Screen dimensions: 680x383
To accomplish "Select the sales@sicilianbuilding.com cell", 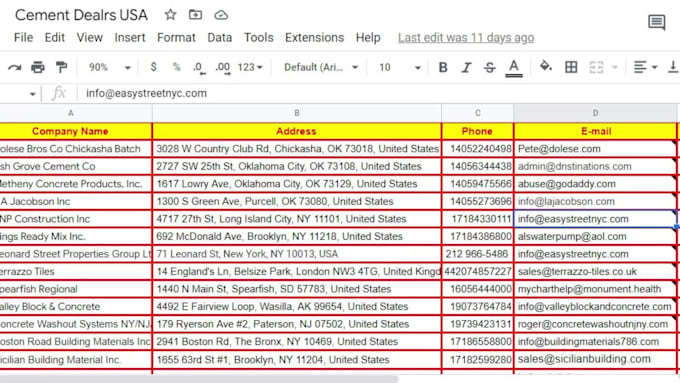I will click(595, 359).
